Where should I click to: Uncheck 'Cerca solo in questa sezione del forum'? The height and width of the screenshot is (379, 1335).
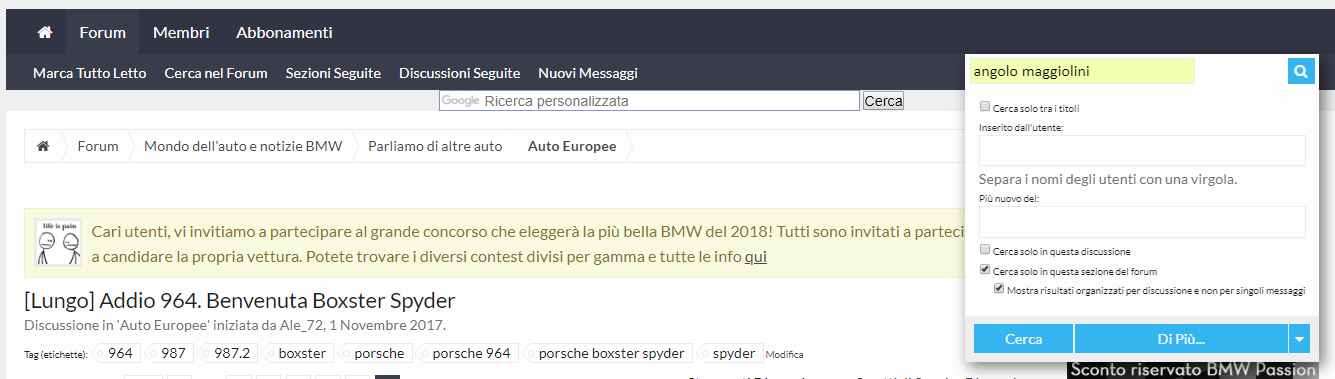[x=985, y=271]
